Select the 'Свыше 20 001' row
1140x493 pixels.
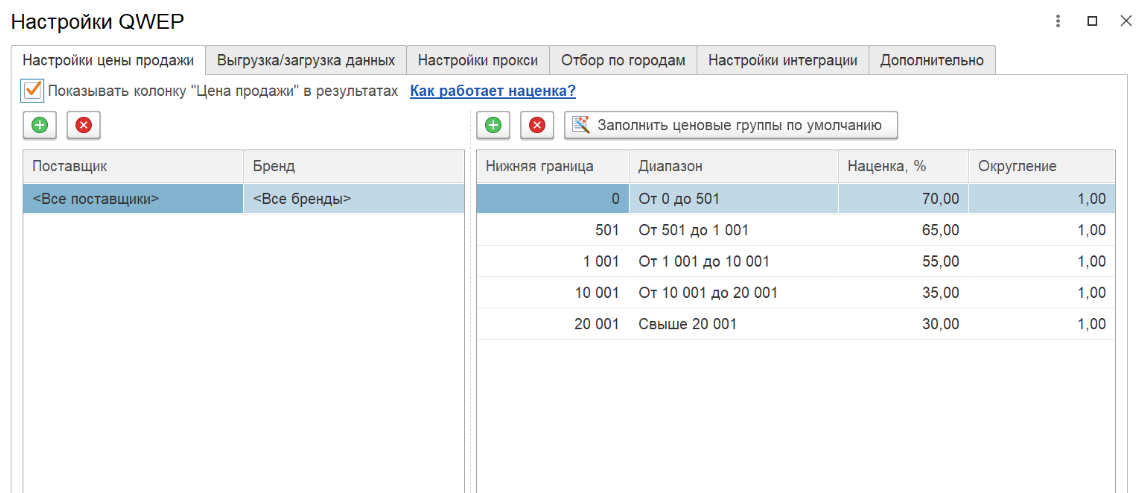(x=796, y=324)
